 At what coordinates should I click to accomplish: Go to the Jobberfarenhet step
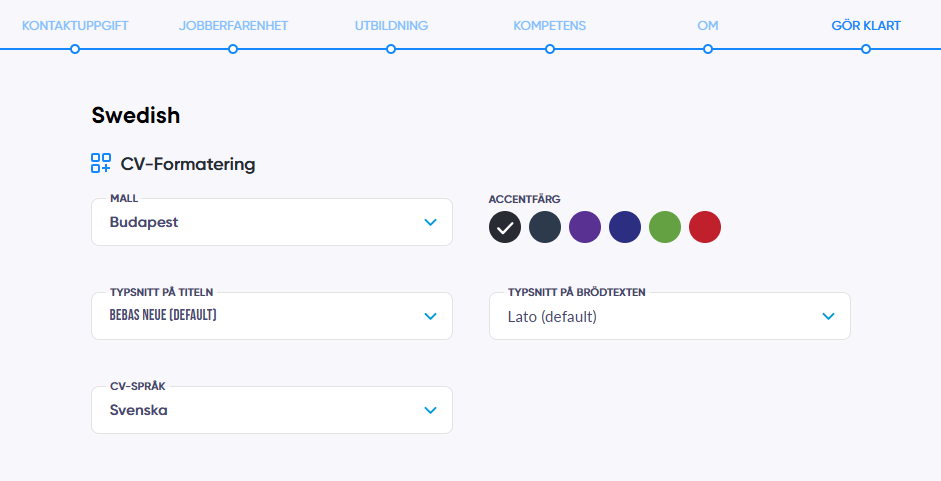click(x=233, y=26)
